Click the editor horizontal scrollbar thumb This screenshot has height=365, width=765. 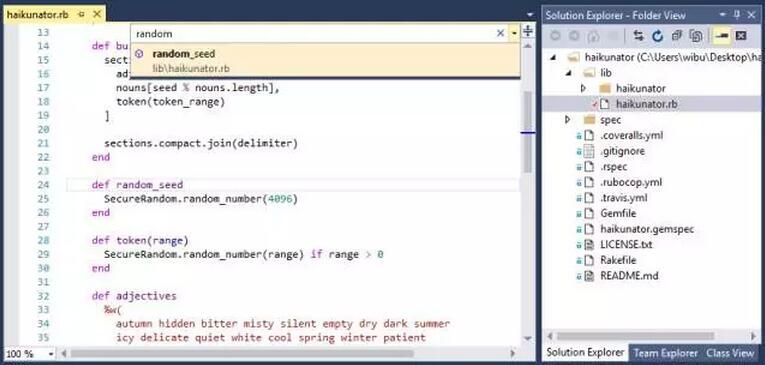pyautogui.click(x=242, y=353)
